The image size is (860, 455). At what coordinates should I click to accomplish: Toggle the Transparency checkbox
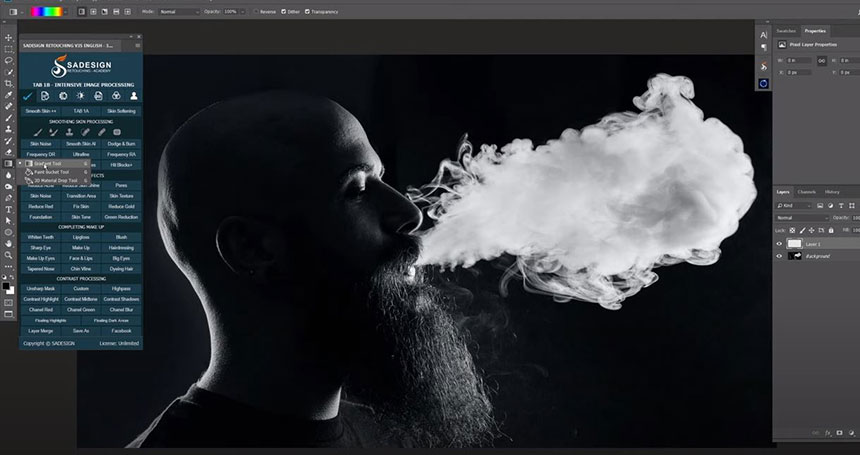coord(307,12)
